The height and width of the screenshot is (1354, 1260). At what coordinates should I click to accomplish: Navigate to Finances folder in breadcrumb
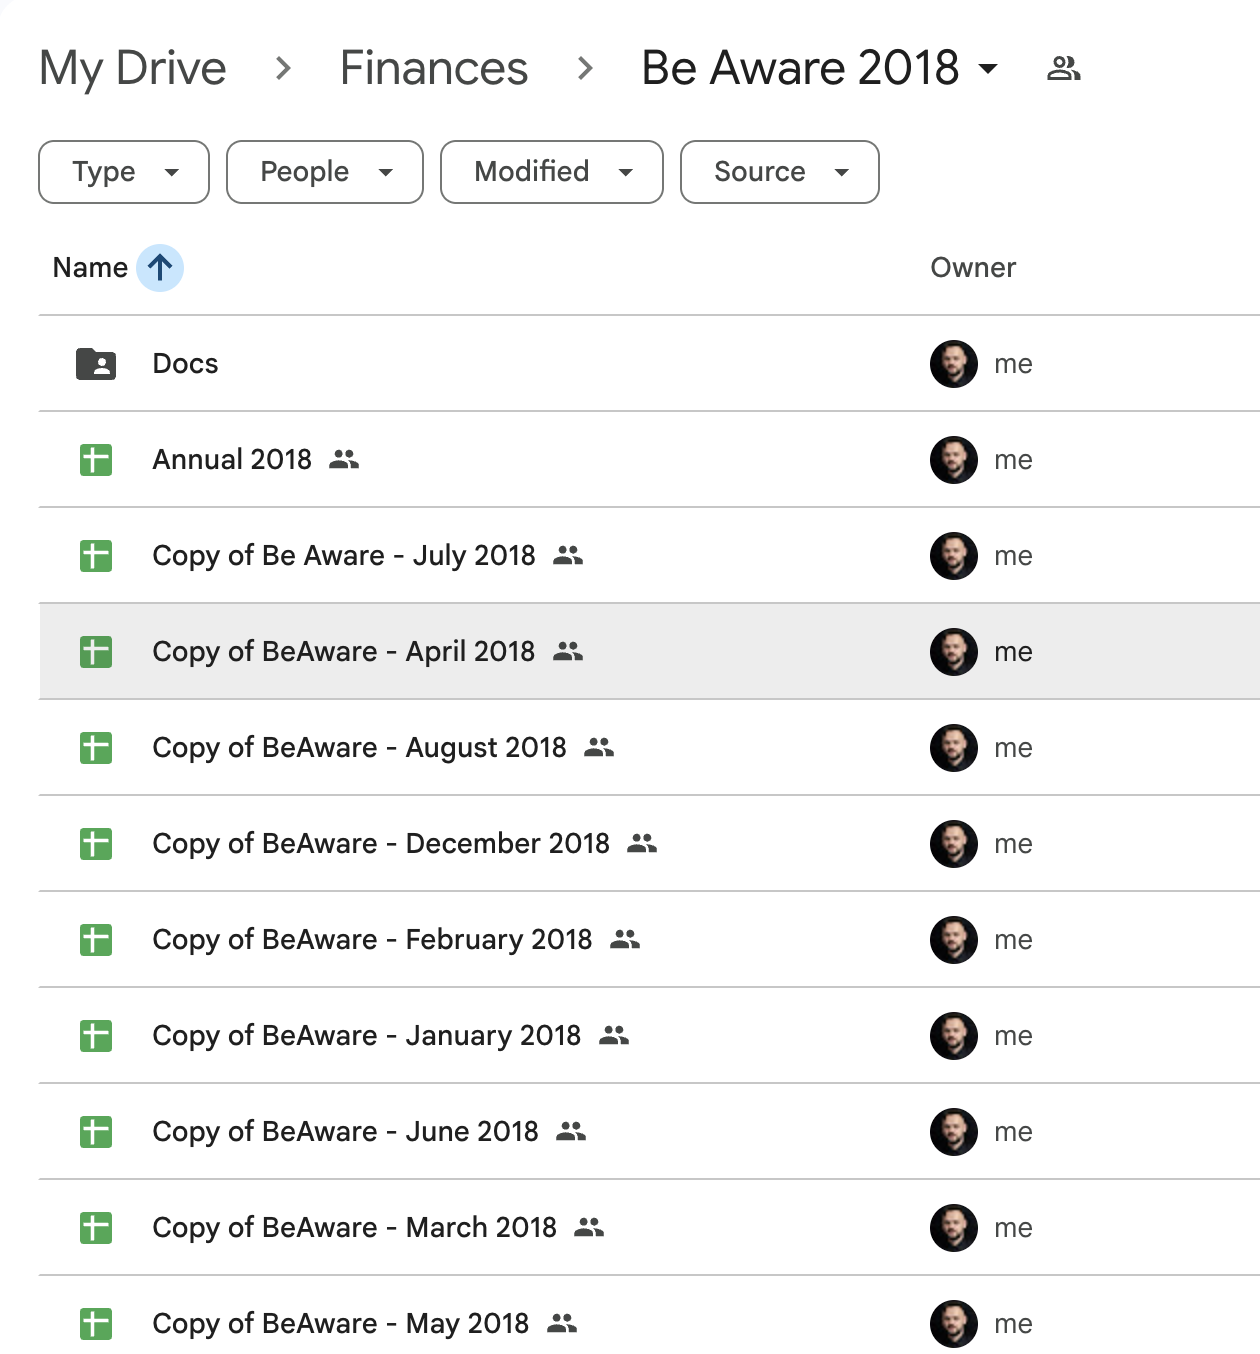[x=434, y=68]
